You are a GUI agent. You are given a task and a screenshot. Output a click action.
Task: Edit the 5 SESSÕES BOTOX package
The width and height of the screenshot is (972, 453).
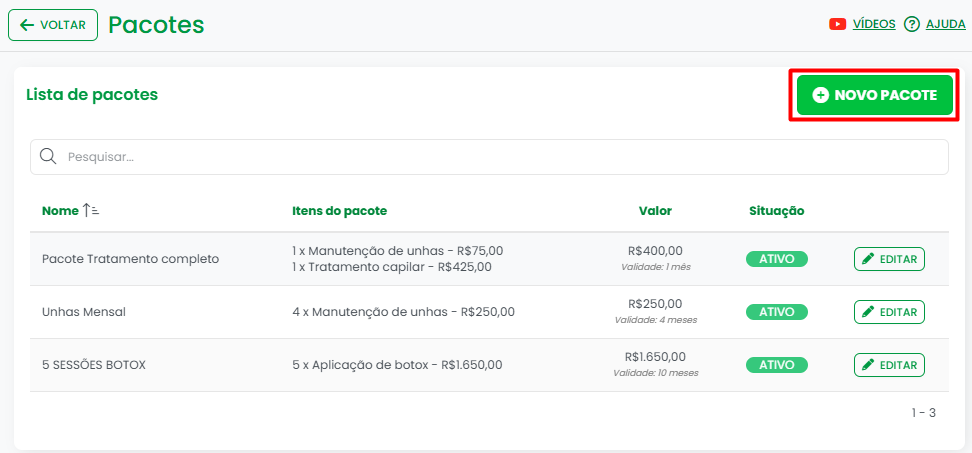tap(889, 365)
